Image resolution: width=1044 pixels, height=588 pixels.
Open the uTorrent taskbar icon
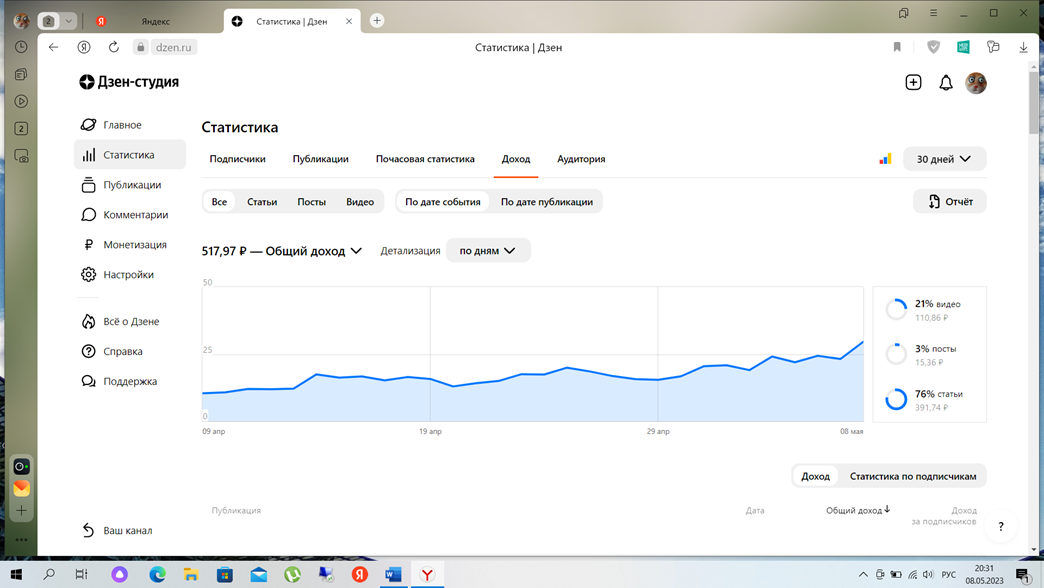pyautogui.click(x=292, y=574)
